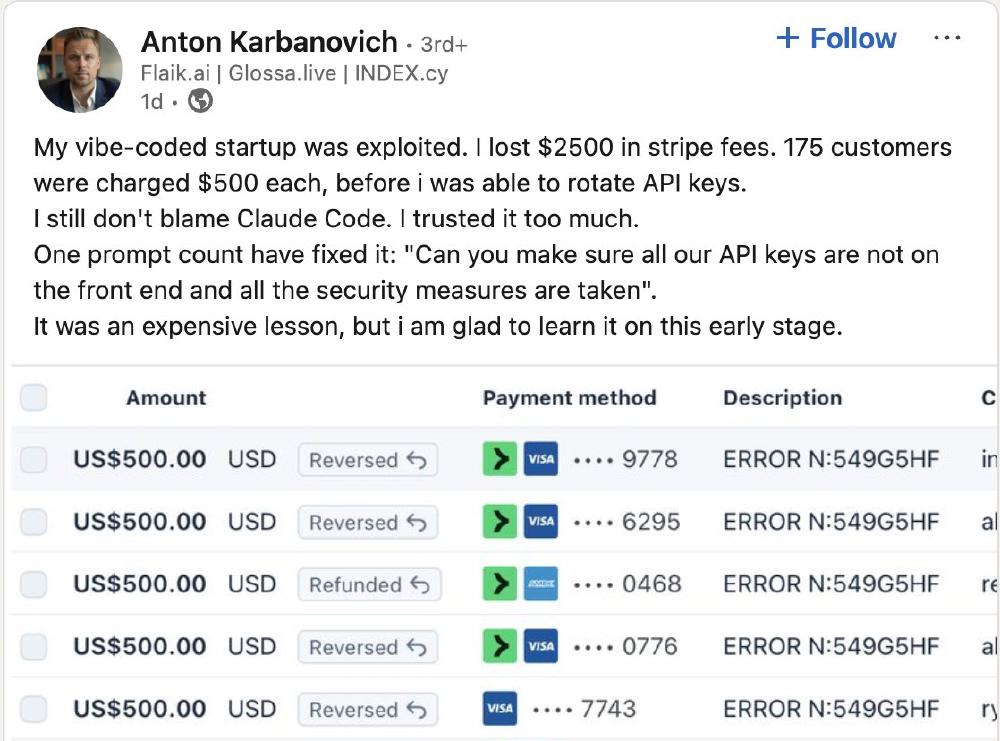The height and width of the screenshot is (741, 1000).
Task: Click the blue card icon on the row ending 0468
Action: click(x=540, y=584)
